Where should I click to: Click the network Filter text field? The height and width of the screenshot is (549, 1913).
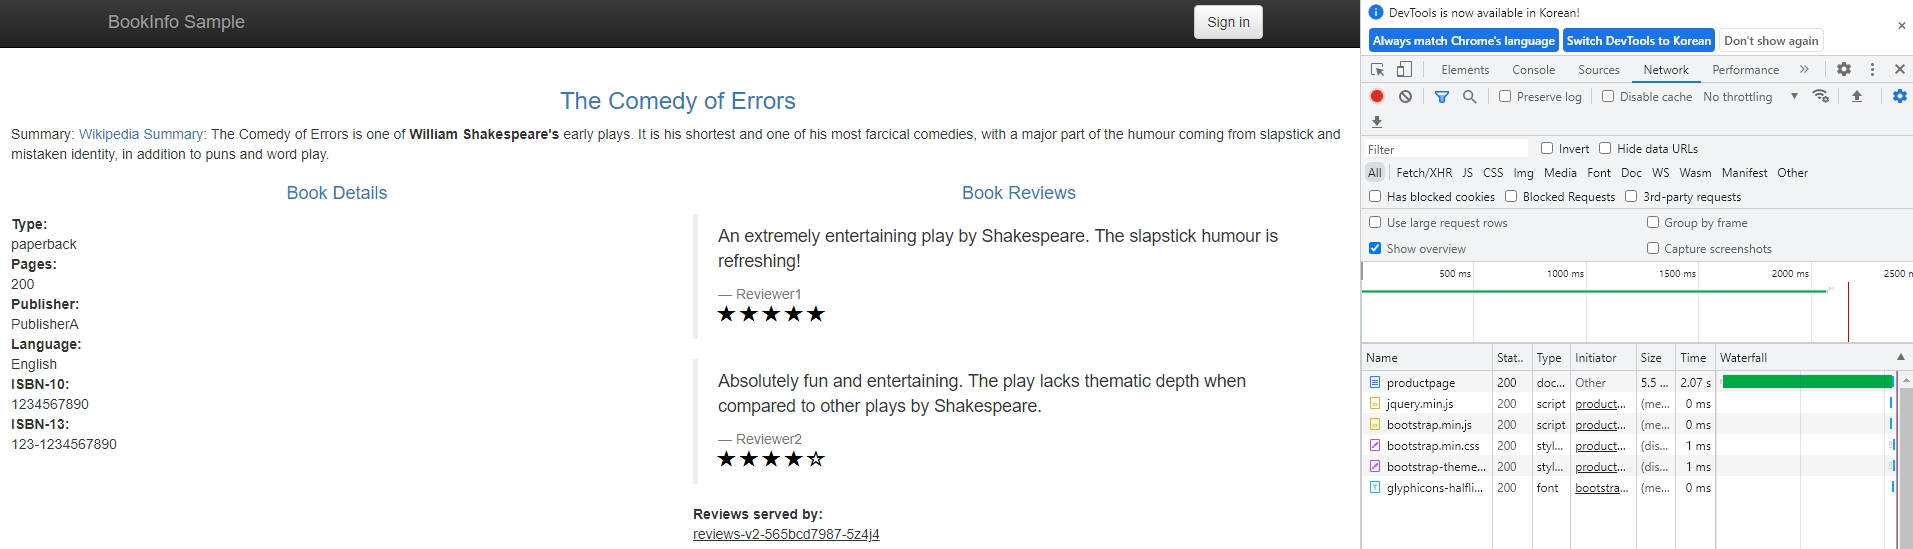pyautogui.click(x=1446, y=149)
